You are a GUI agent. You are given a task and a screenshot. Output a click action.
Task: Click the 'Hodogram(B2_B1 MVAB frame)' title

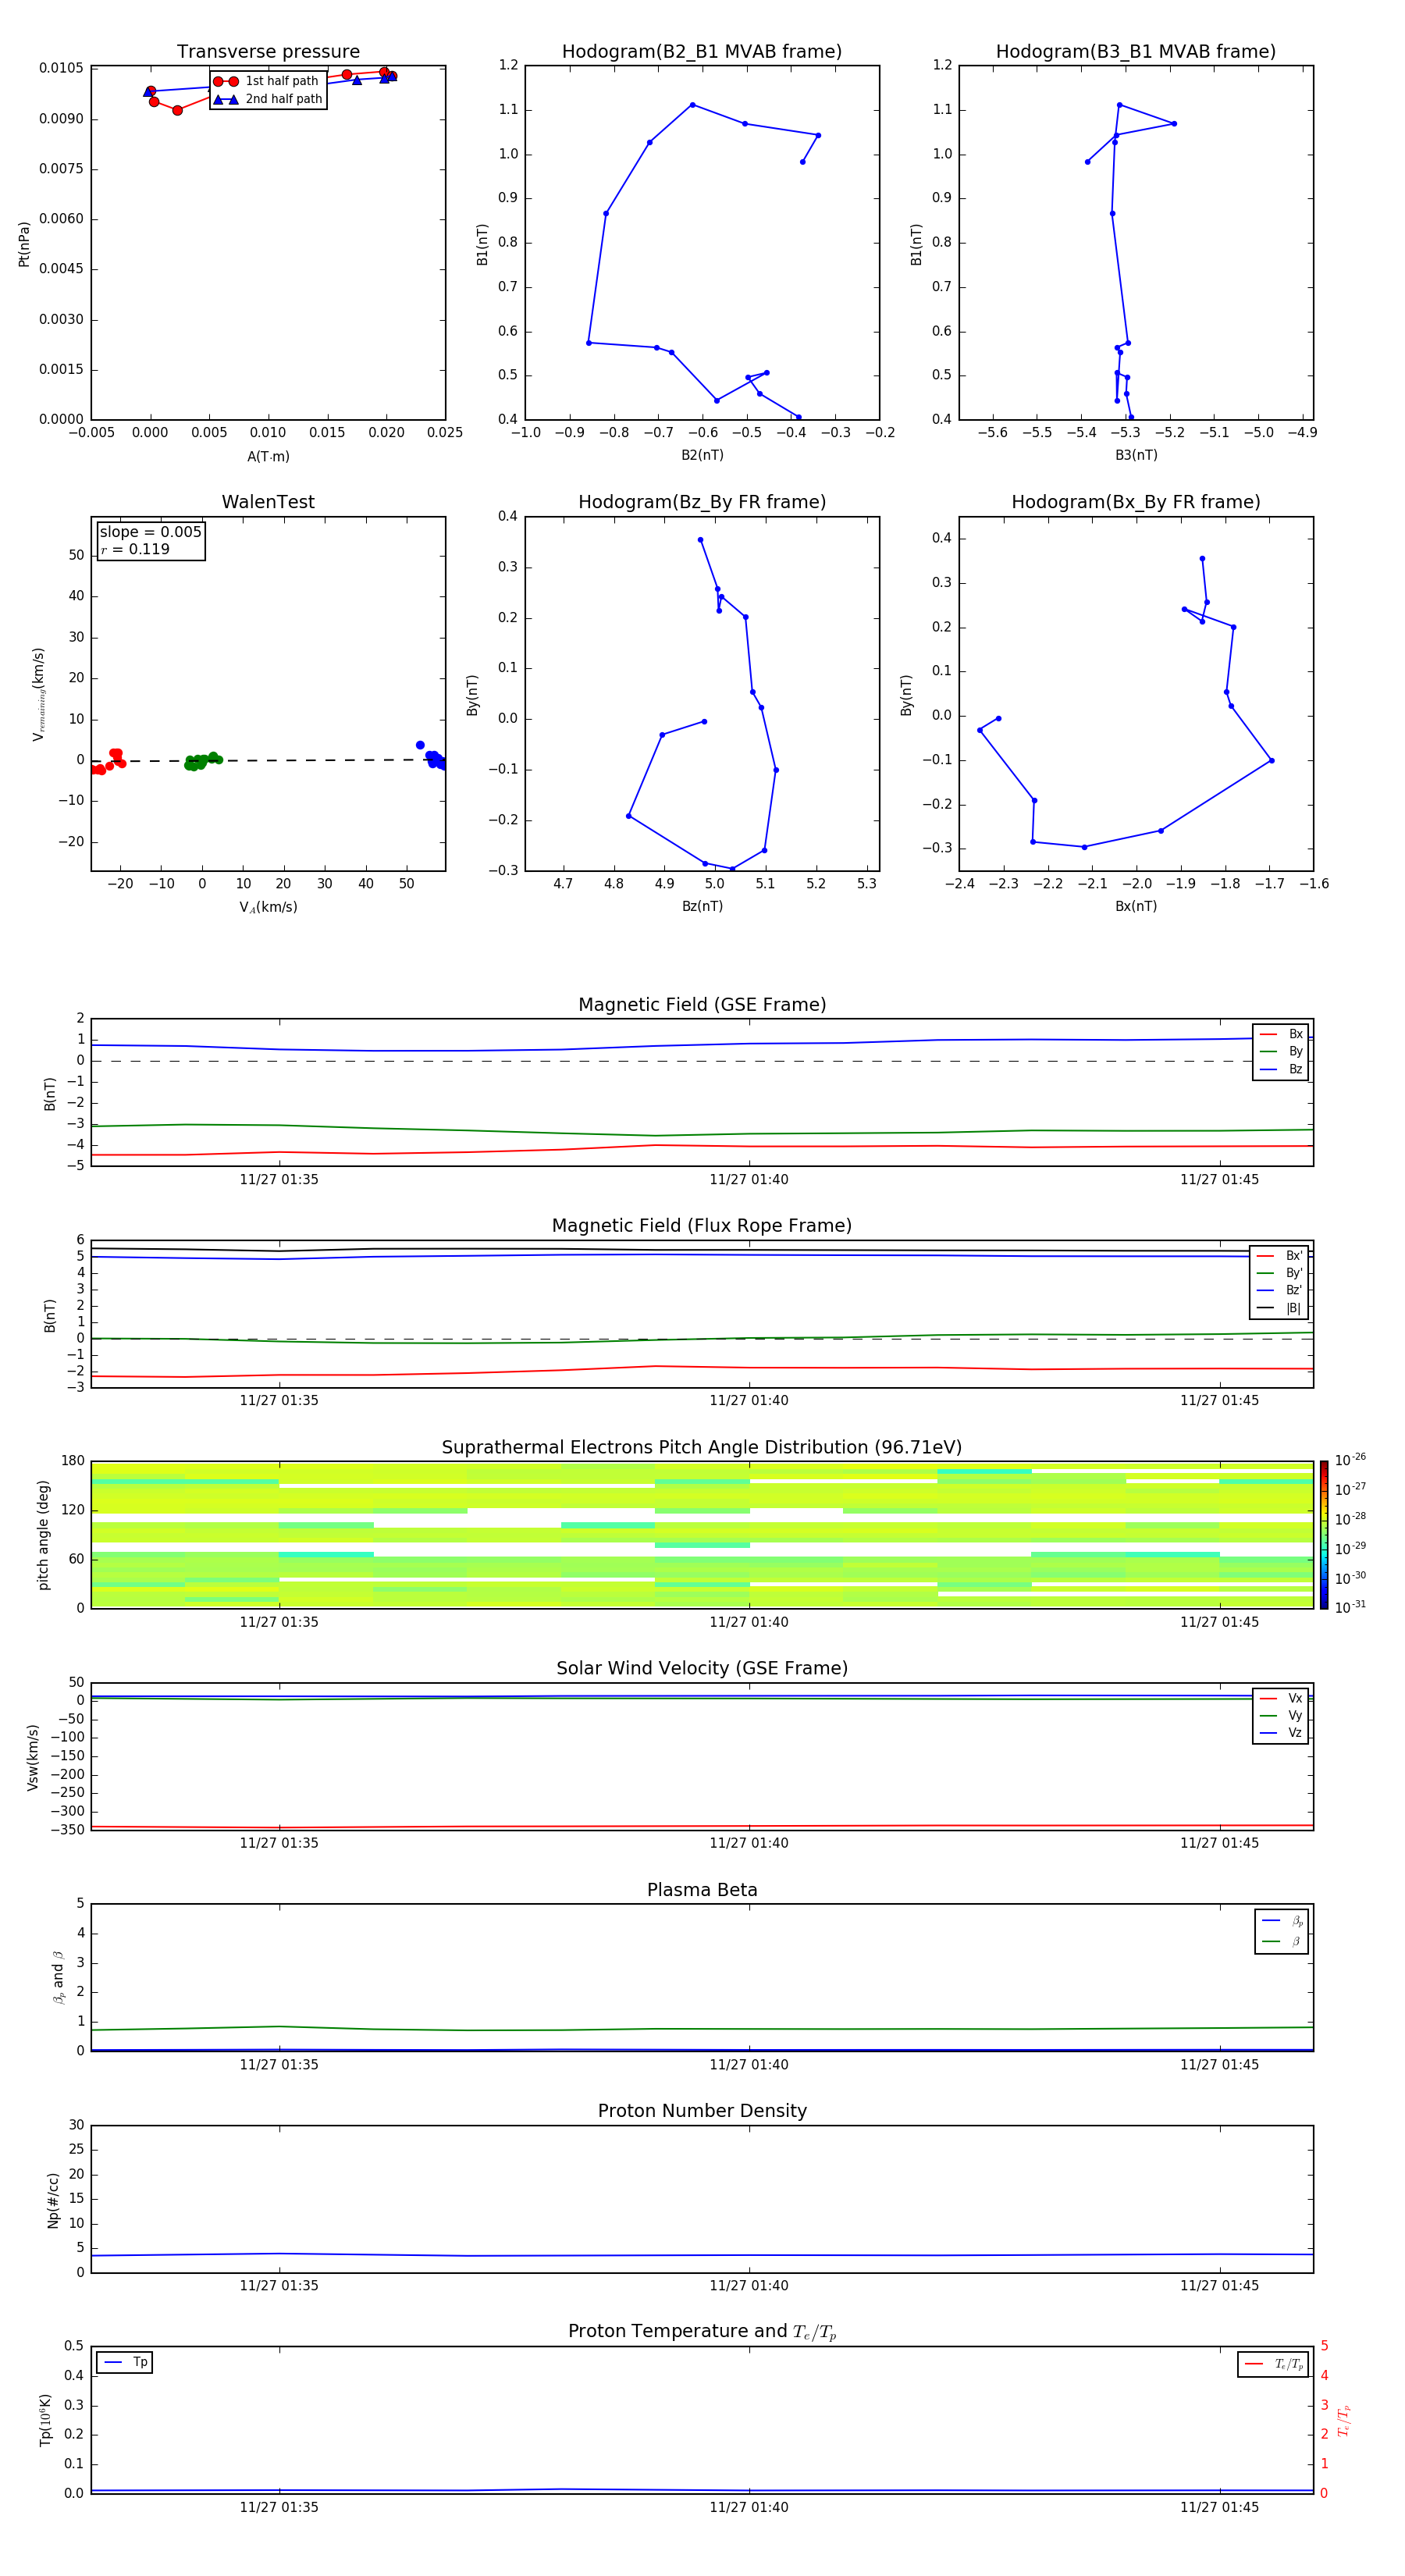702,52
